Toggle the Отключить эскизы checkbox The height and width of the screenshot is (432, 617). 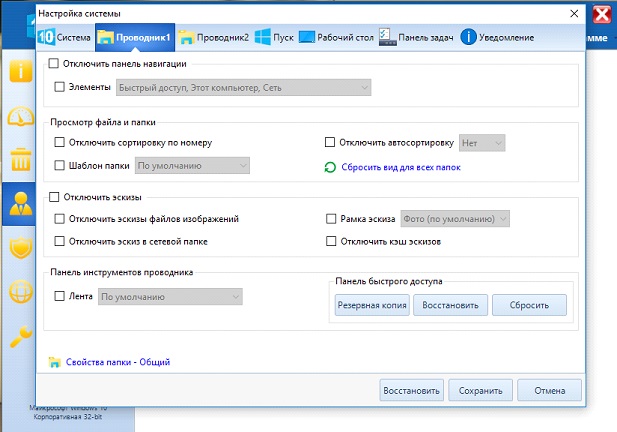54,197
